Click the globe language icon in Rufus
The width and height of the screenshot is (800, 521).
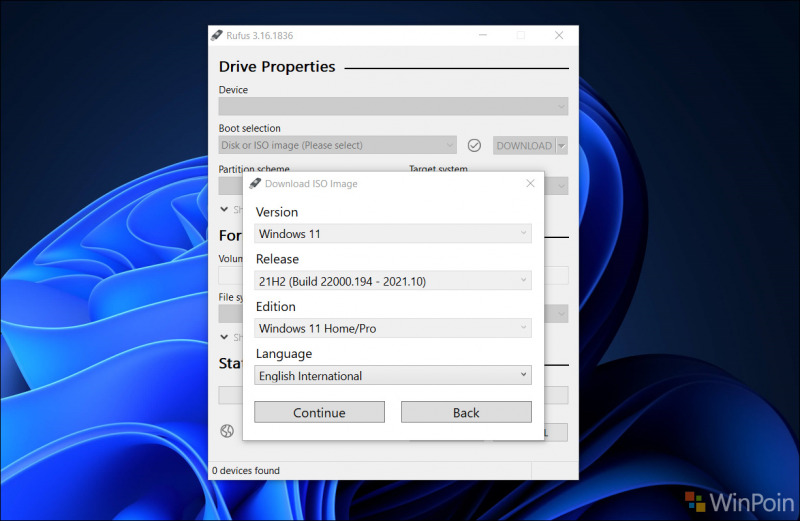pyautogui.click(x=227, y=431)
